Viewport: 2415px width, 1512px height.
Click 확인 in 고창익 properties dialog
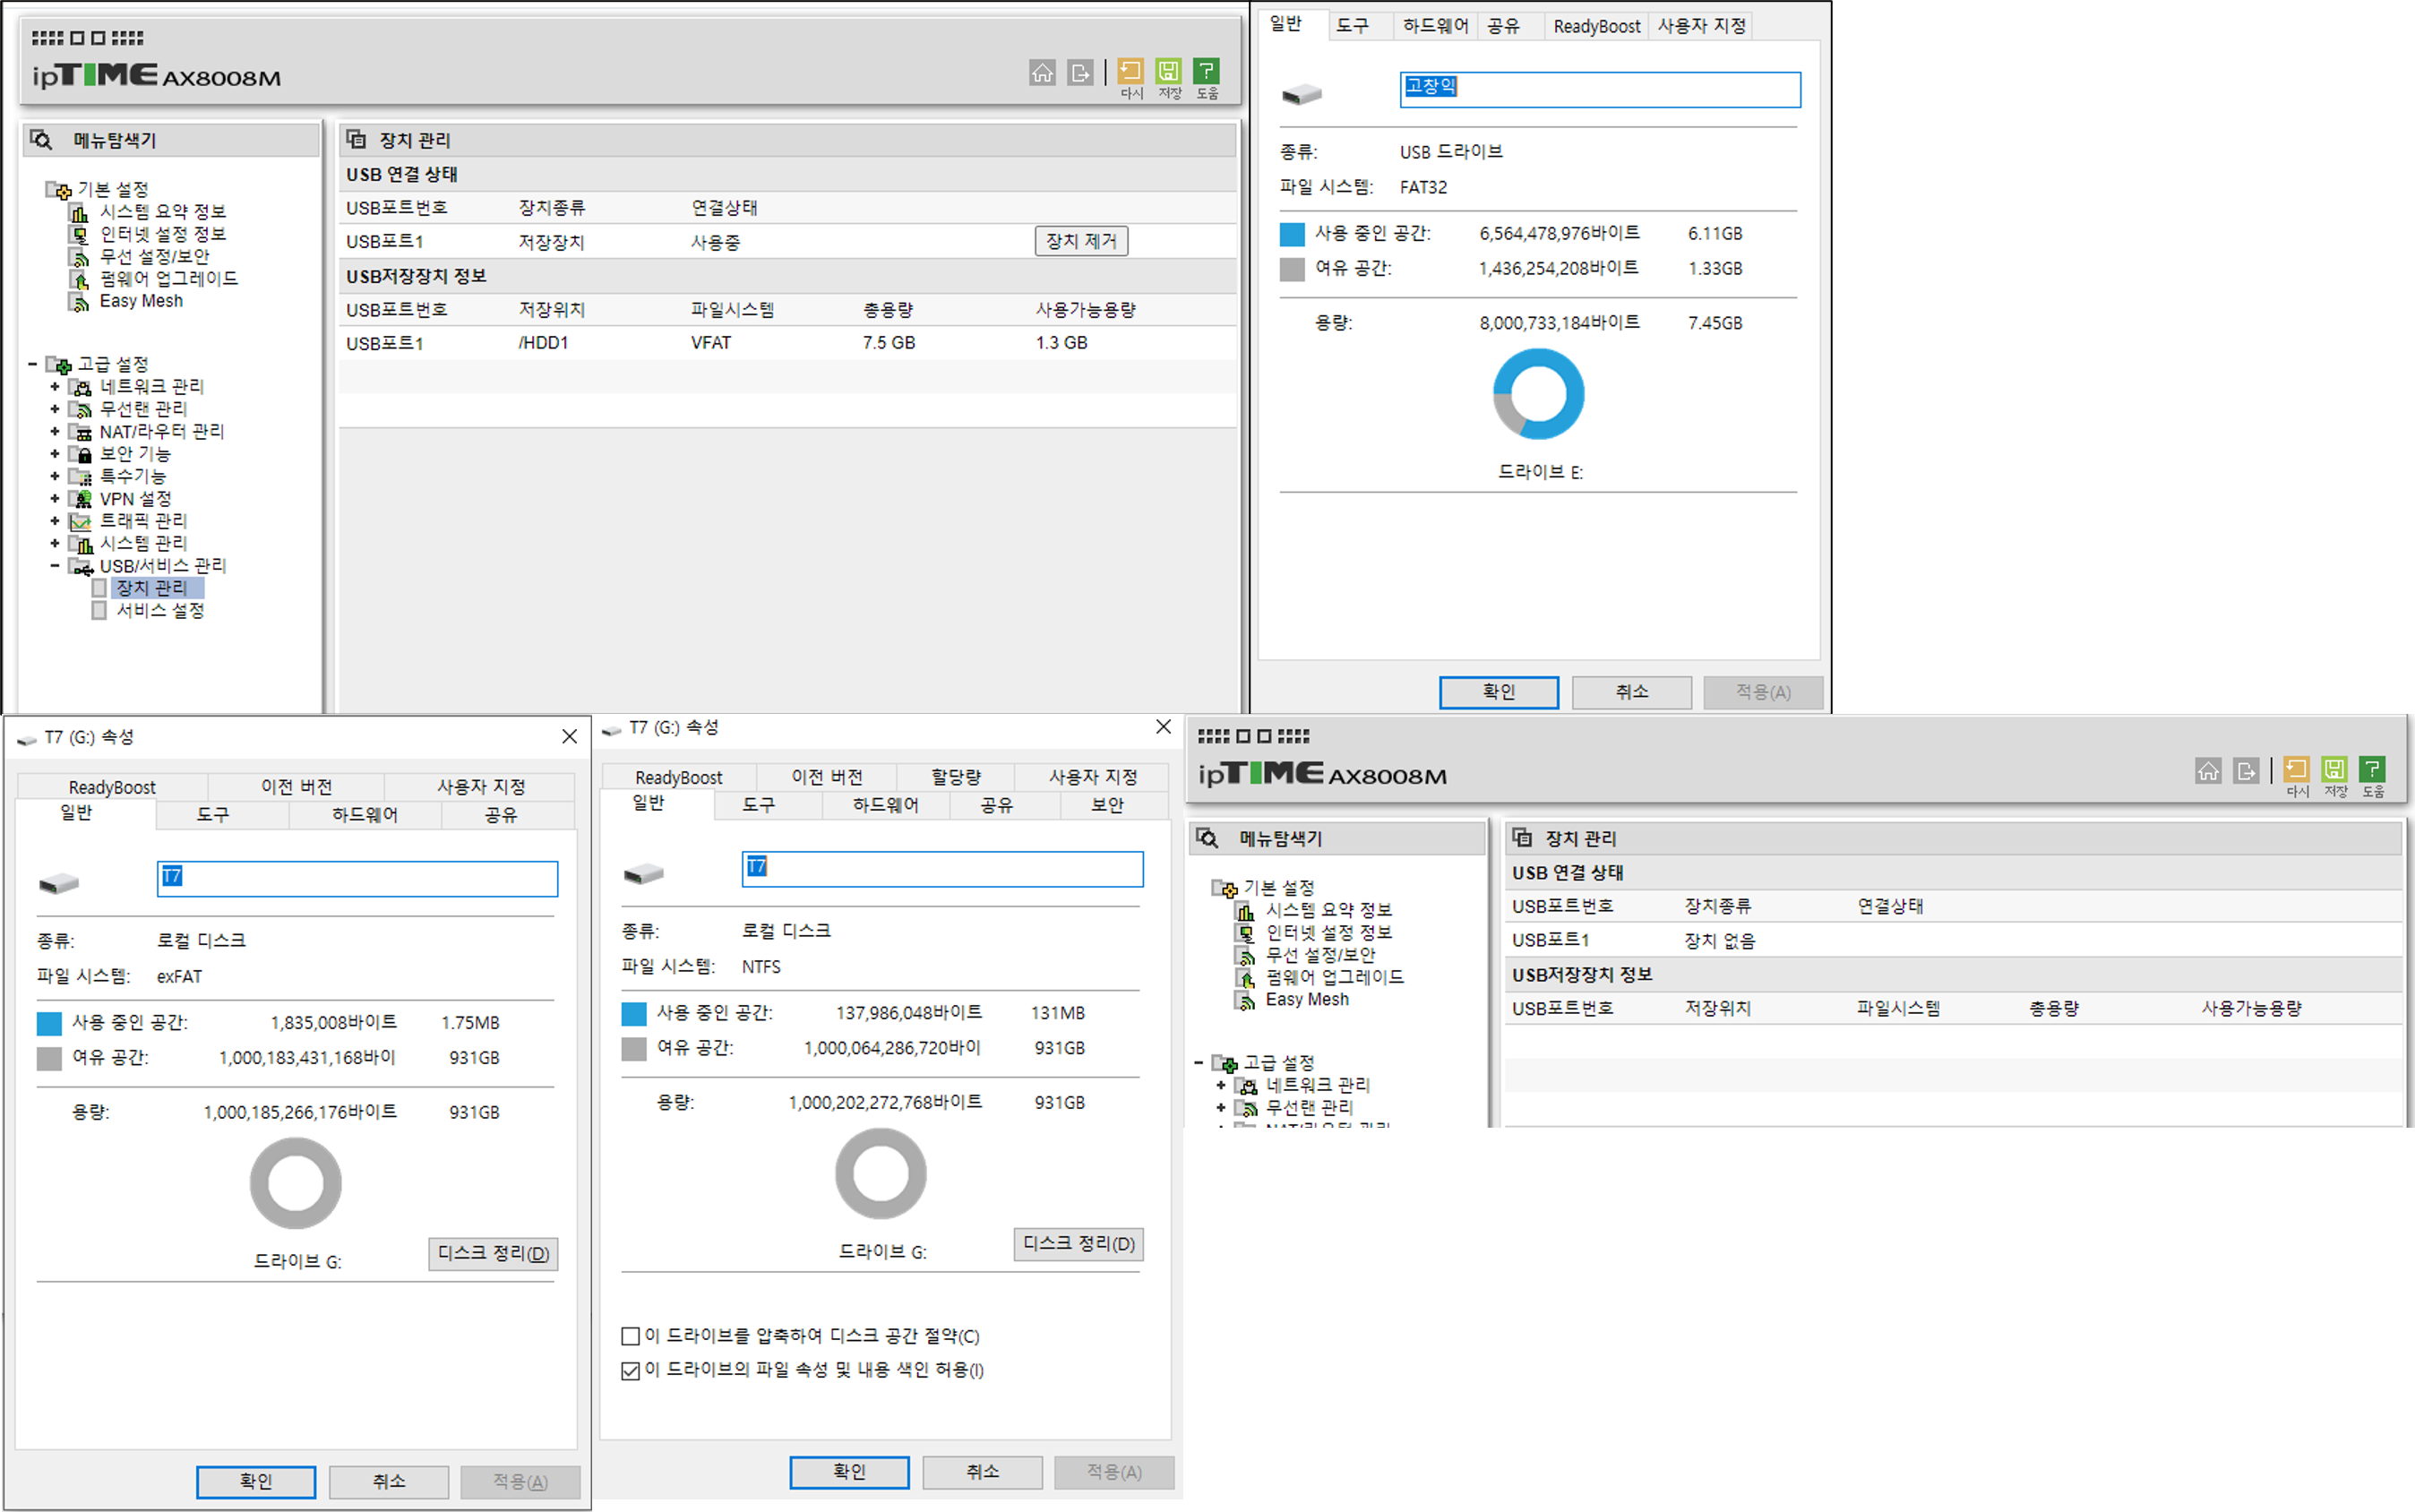[x=1499, y=692]
